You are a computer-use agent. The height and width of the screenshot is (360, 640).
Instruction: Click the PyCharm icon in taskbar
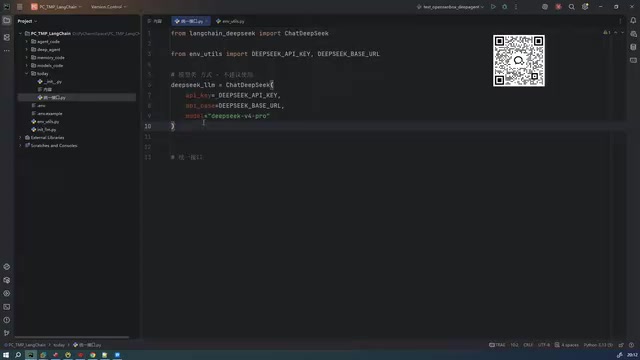(x=31, y=355)
